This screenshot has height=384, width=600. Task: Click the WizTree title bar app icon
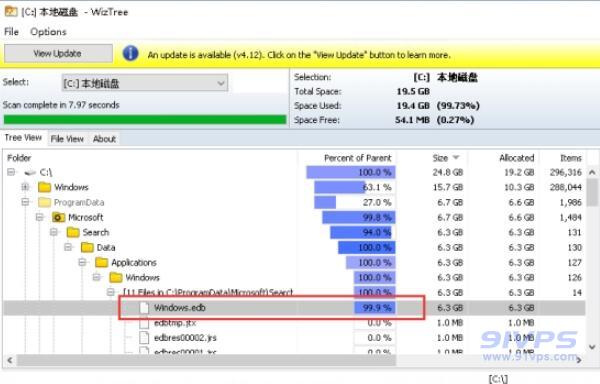click(11, 11)
